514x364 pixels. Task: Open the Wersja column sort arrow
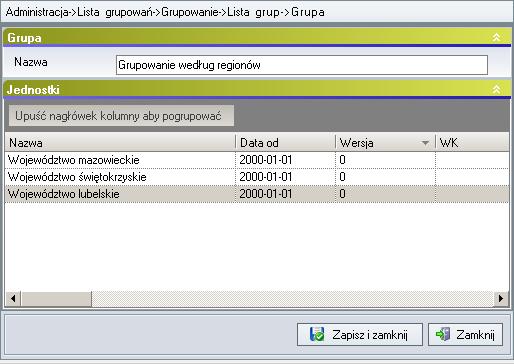coord(425,143)
